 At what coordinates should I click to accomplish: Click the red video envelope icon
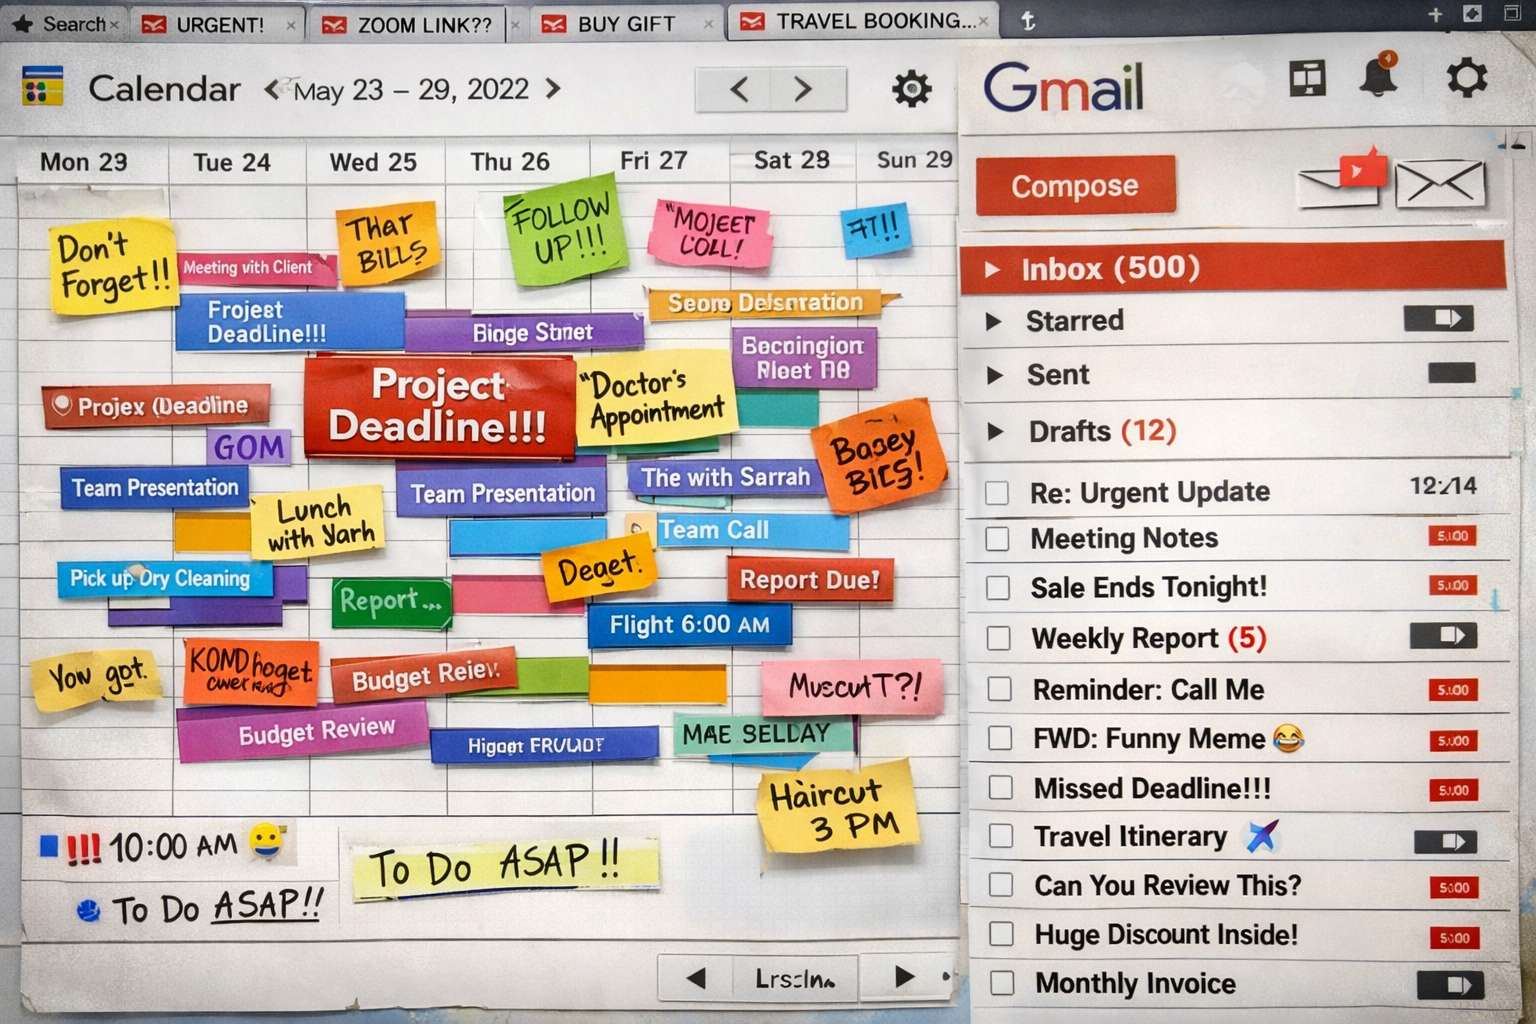pyautogui.click(x=1343, y=178)
